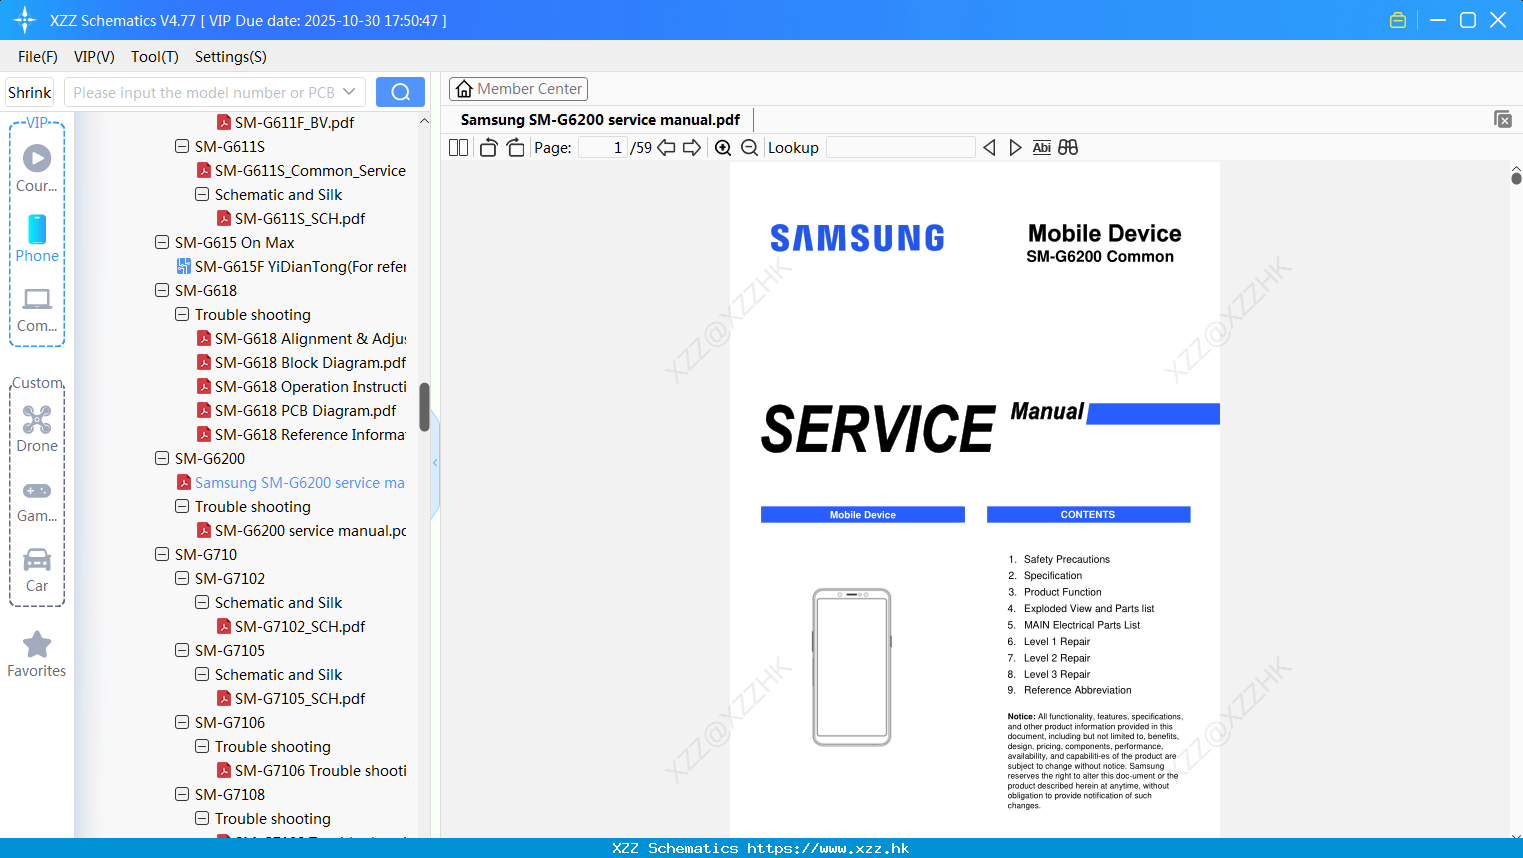1523x858 pixels.
Task: Collapse SM-G615 On Max node
Action: pos(162,242)
